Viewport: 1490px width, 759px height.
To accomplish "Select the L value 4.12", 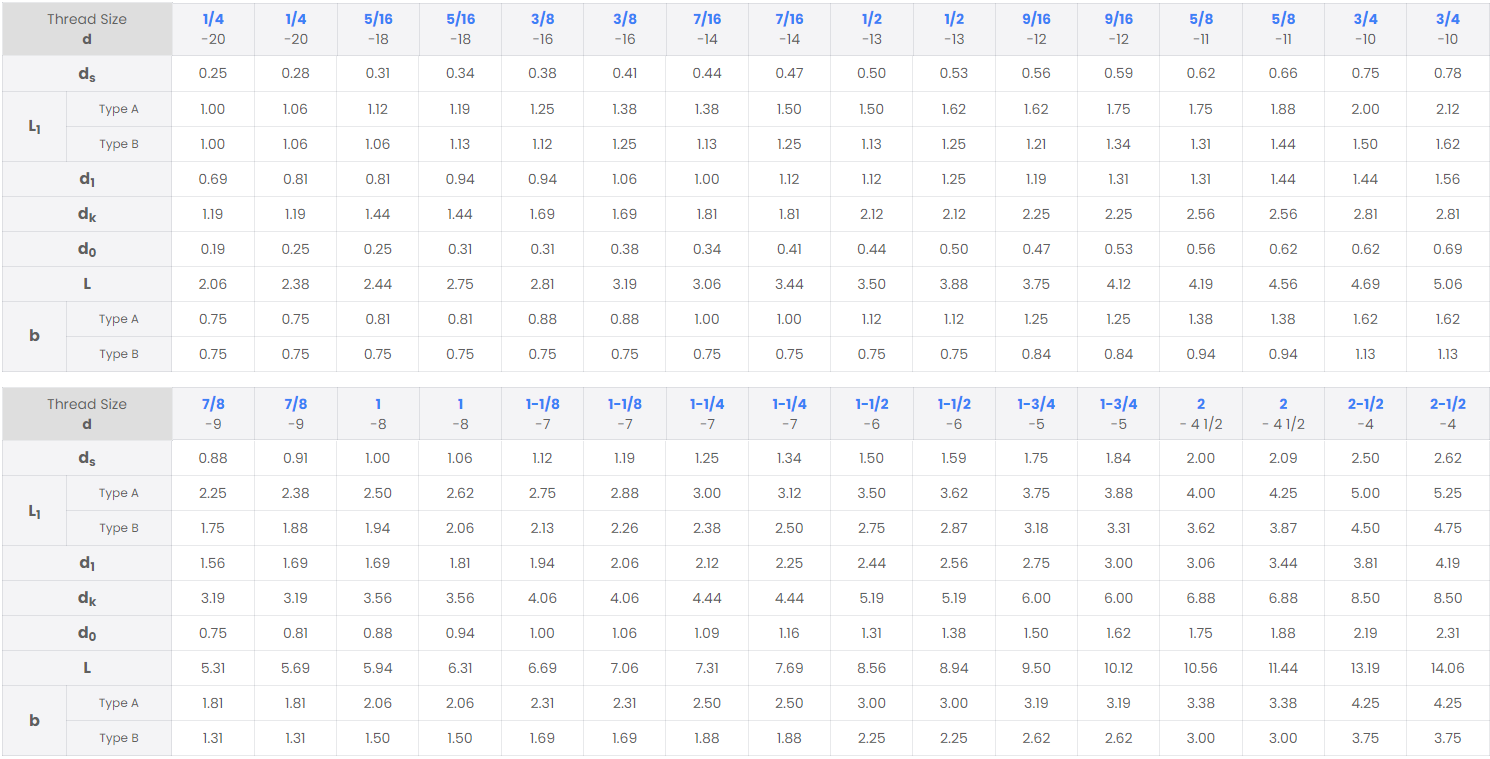I will (1118, 284).
